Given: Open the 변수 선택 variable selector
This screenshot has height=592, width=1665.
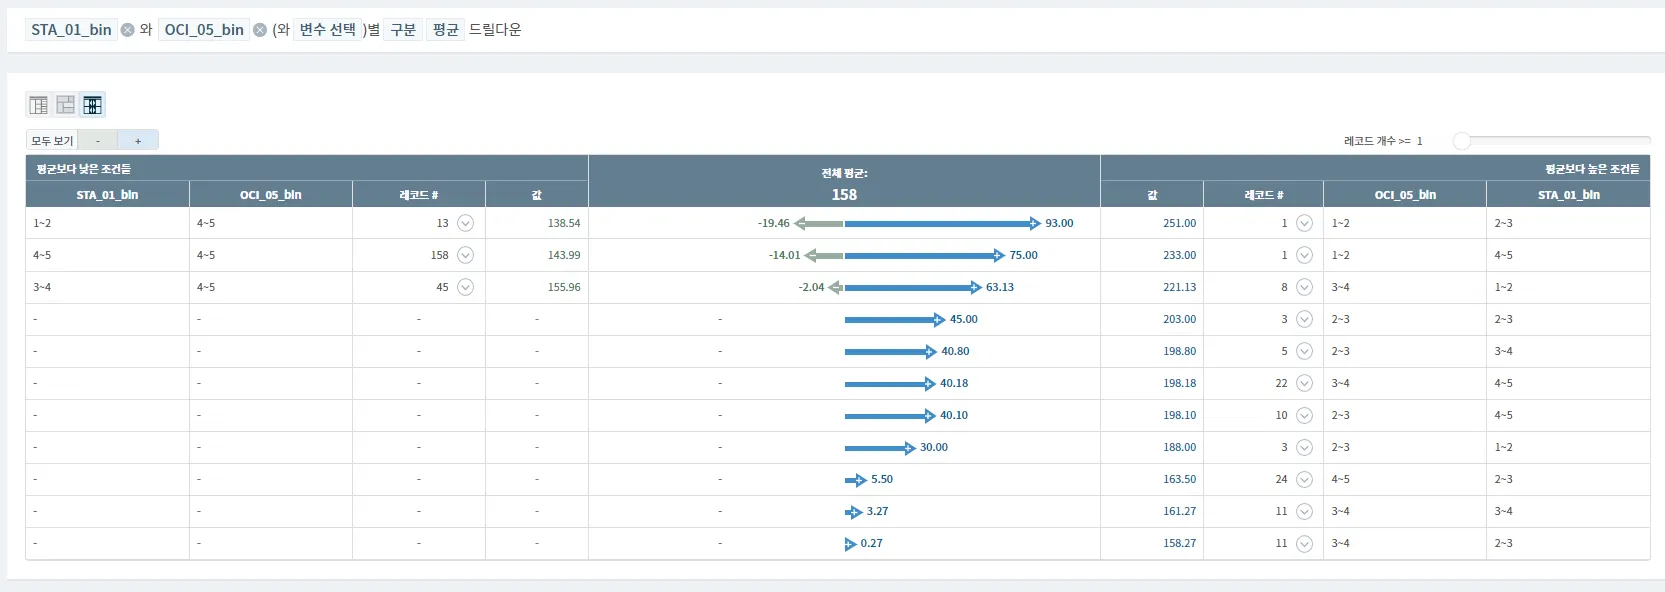Looking at the screenshot, I should pos(328,30).
